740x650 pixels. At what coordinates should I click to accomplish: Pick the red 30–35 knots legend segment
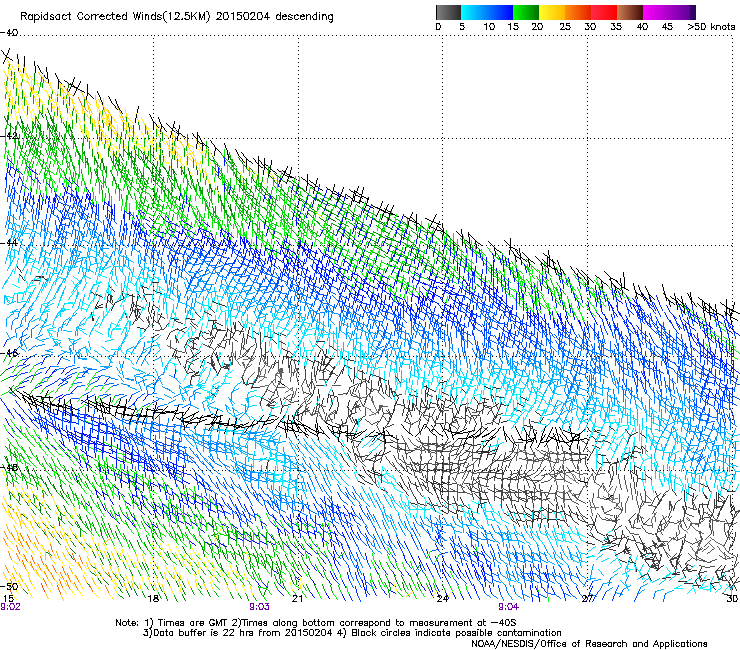(x=604, y=12)
